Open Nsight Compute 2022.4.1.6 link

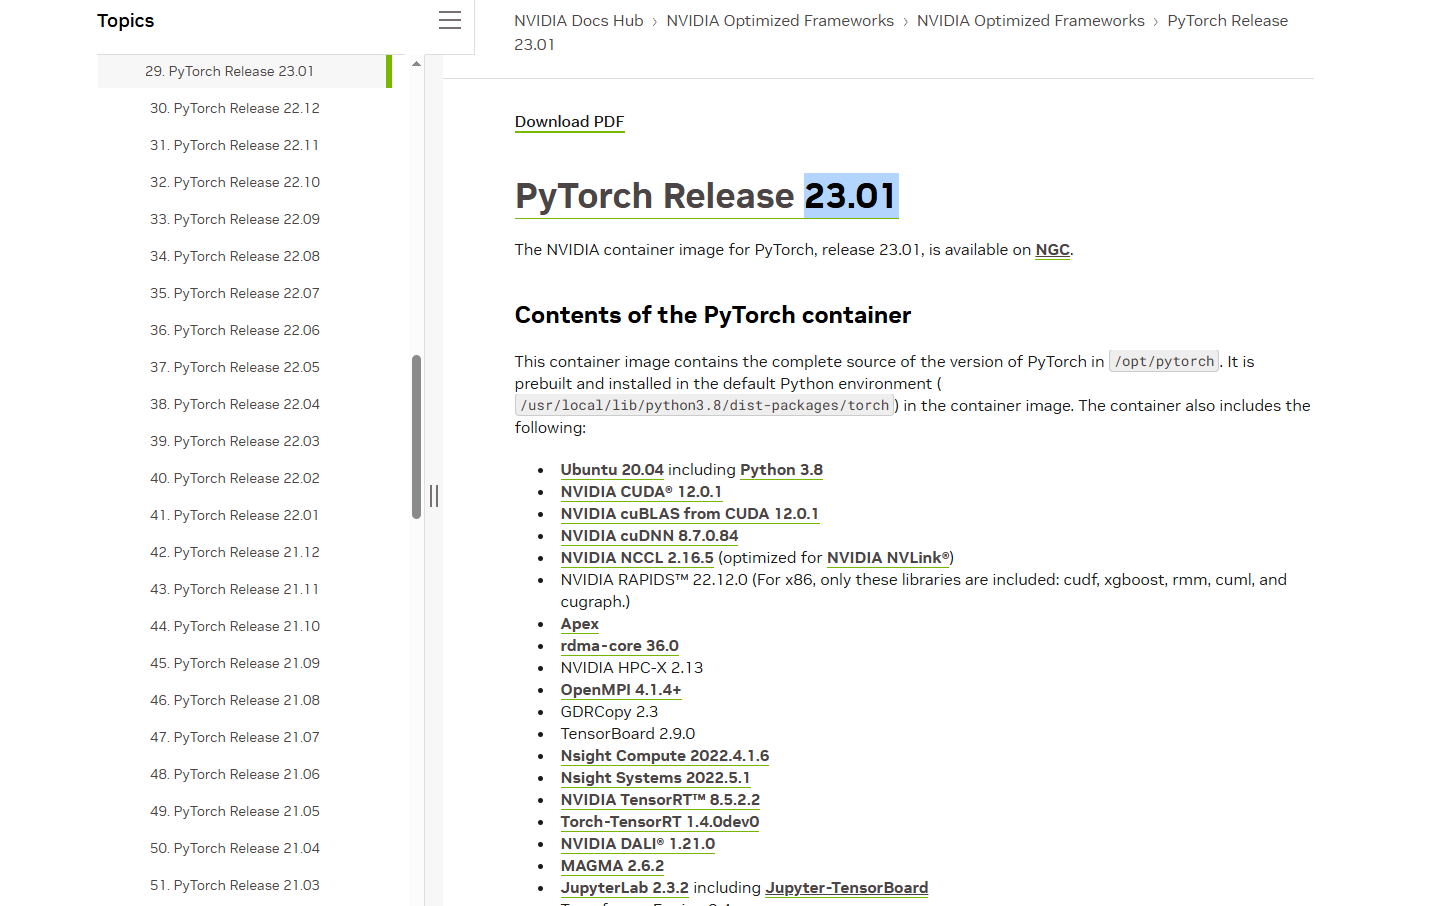pyautogui.click(x=665, y=756)
